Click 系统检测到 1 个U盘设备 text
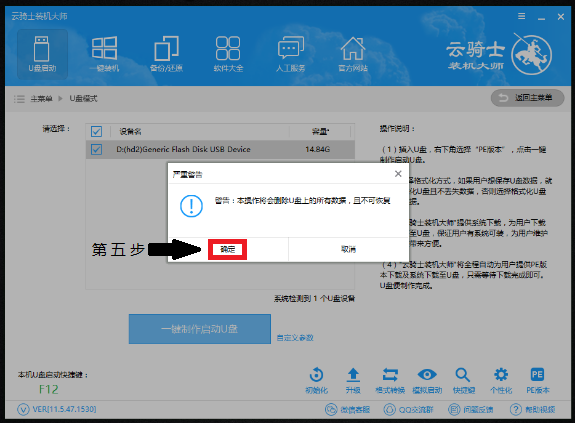 [x=314, y=298]
